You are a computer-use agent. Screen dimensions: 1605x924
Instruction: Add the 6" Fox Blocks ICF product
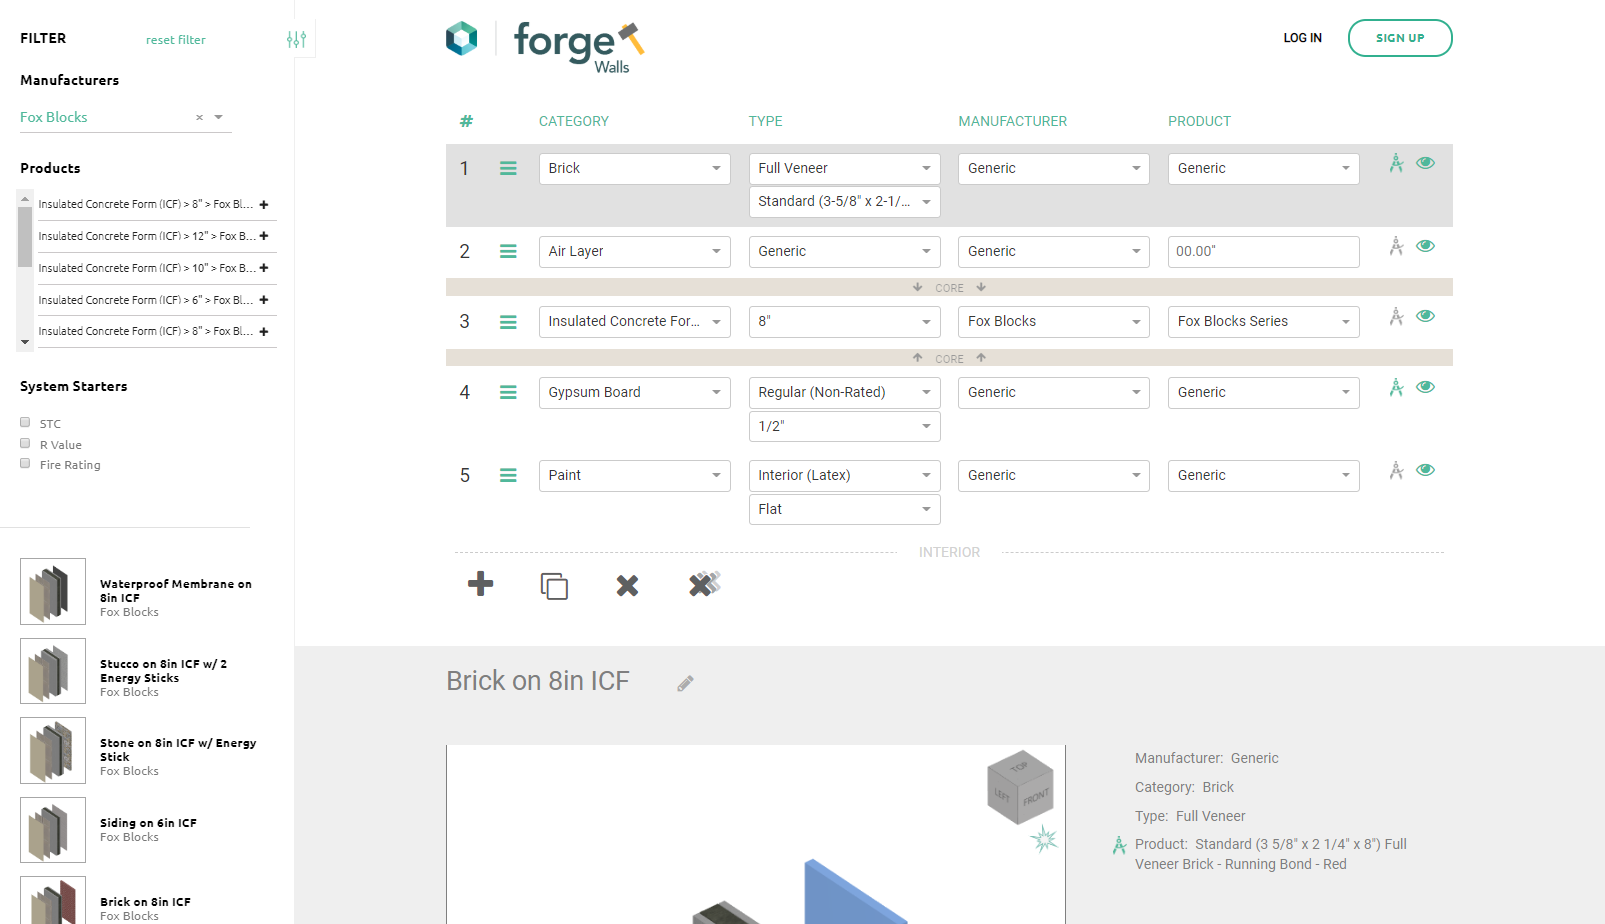tap(264, 300)
